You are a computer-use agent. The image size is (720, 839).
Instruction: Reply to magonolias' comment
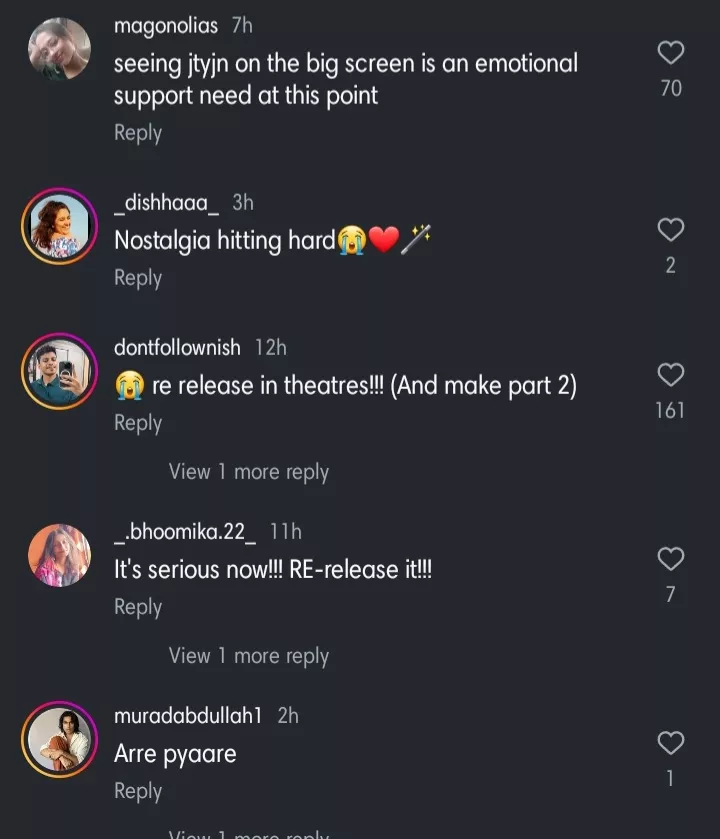click(138, 133)
